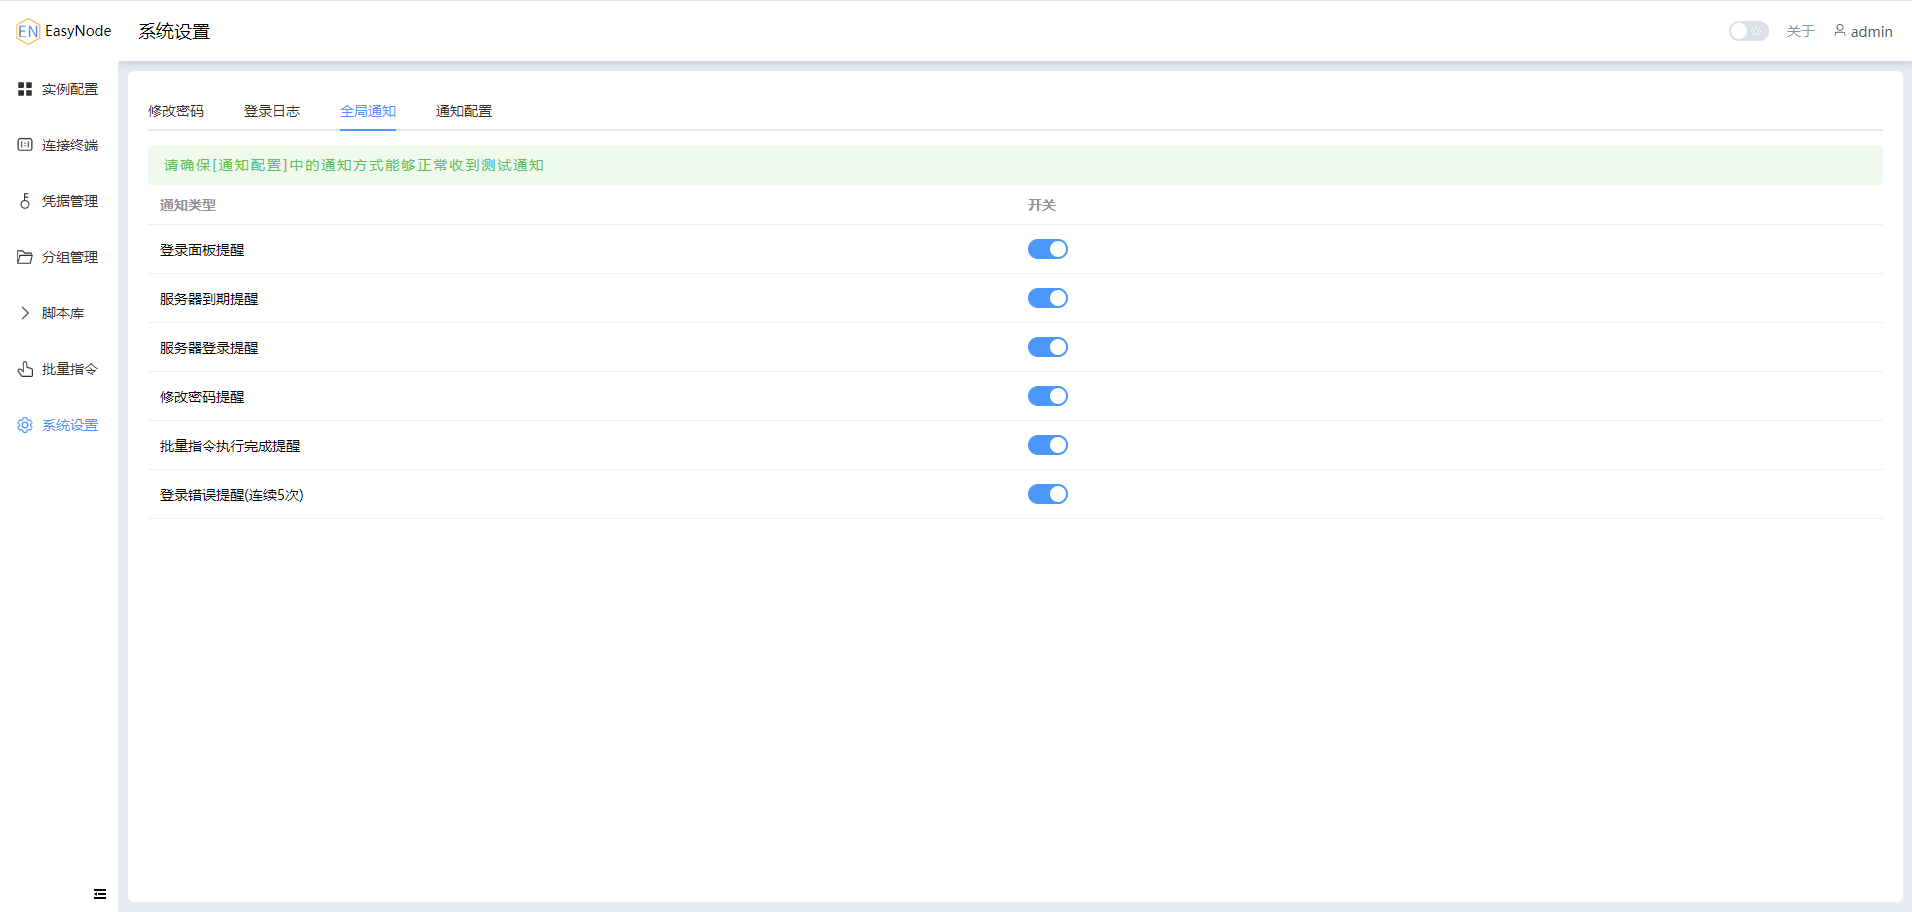The image size is (1912, 912).
Task: Open 凭据管理 credentials key icon
Action: tap(25, 201)
